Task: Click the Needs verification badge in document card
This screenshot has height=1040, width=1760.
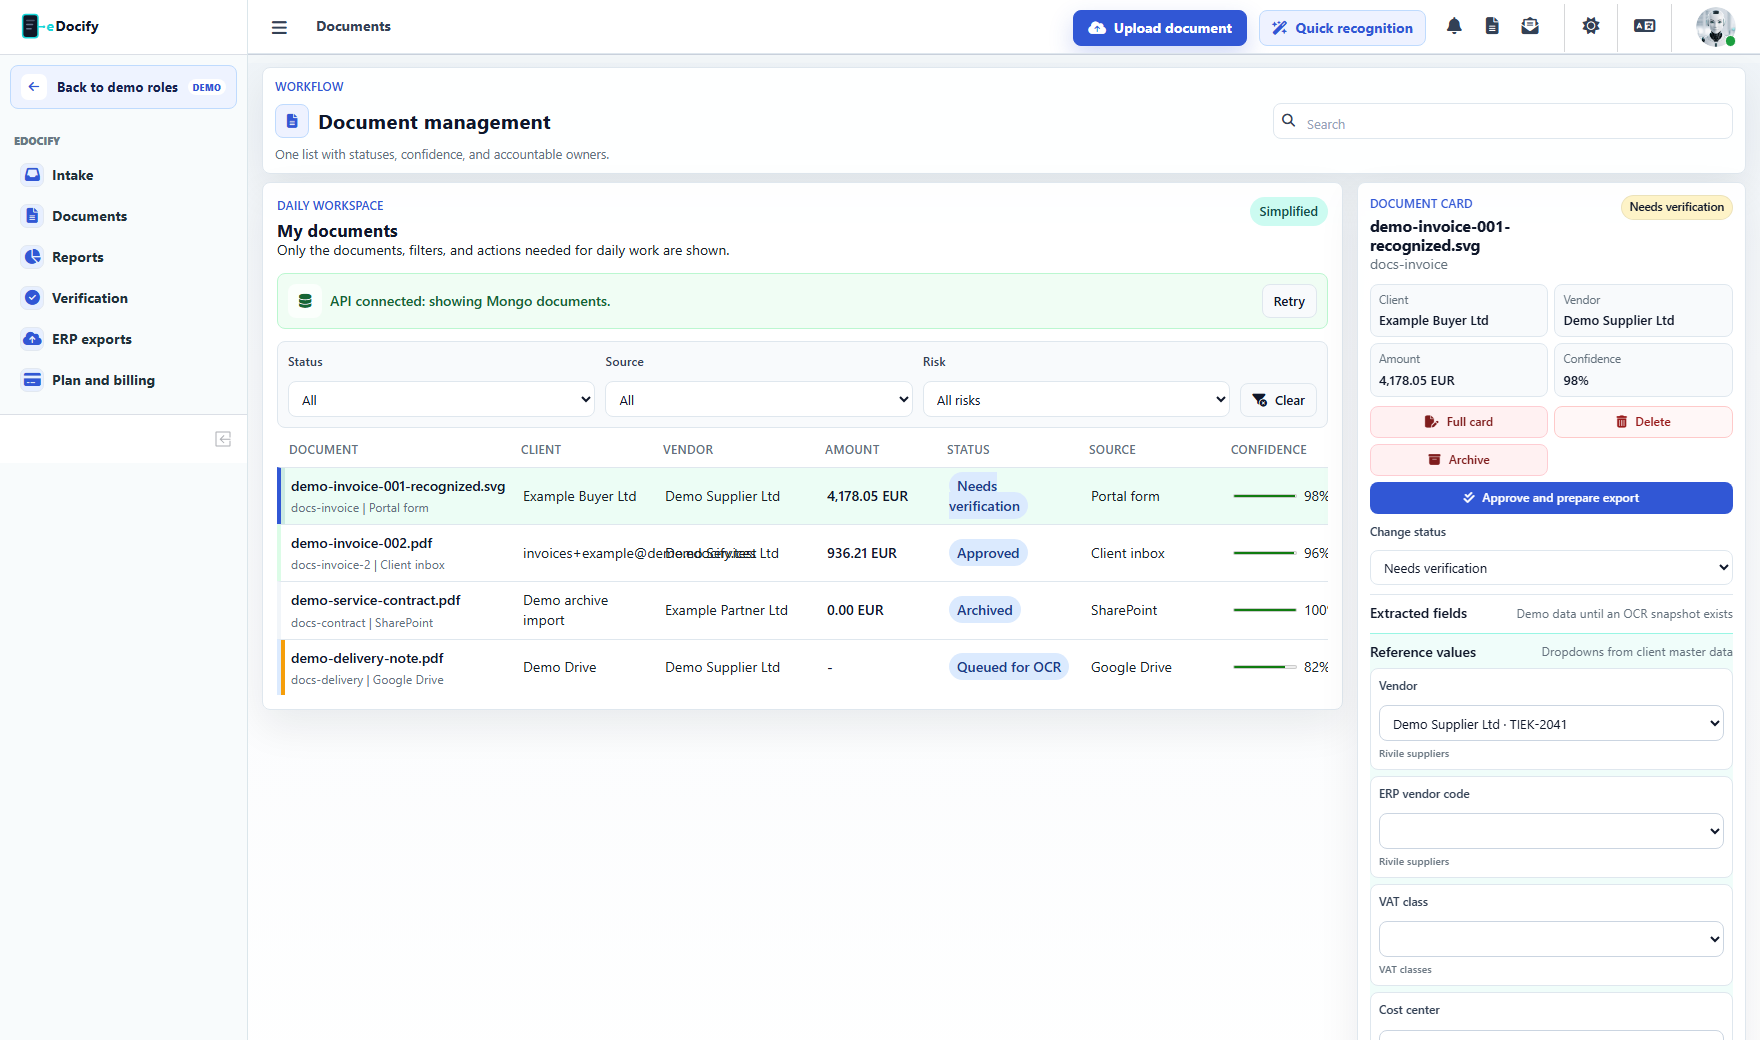Action: point(1677,207)
